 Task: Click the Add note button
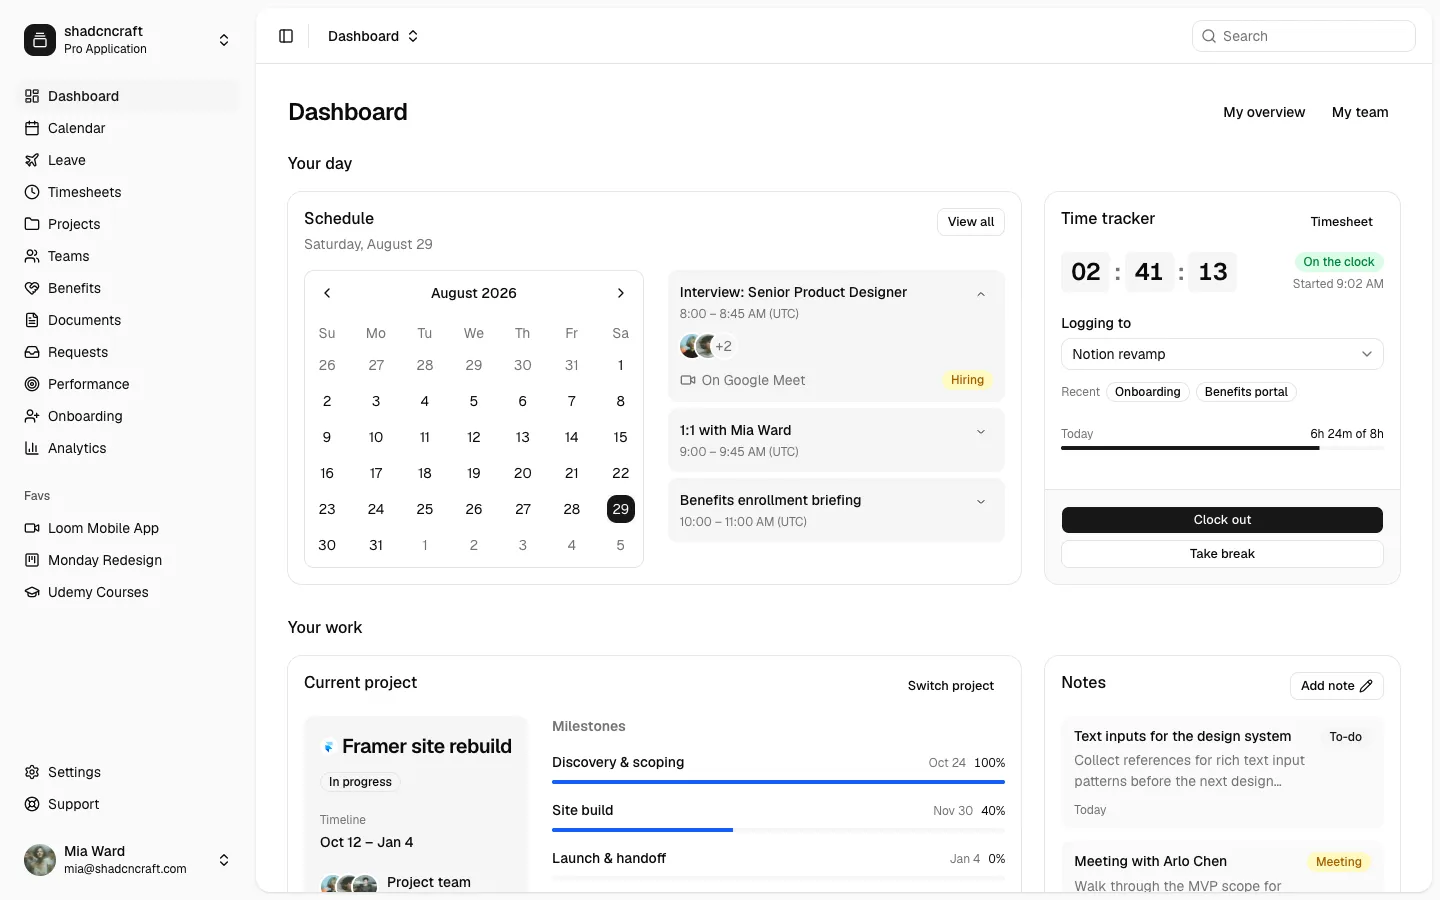click(x=1337, y=686)
